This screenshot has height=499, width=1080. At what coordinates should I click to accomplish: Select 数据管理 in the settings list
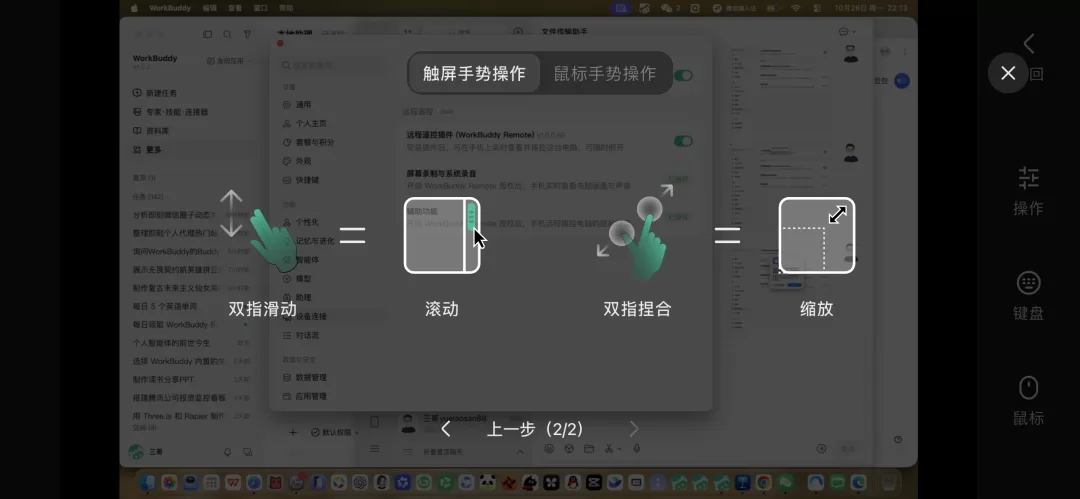(304, 378)
